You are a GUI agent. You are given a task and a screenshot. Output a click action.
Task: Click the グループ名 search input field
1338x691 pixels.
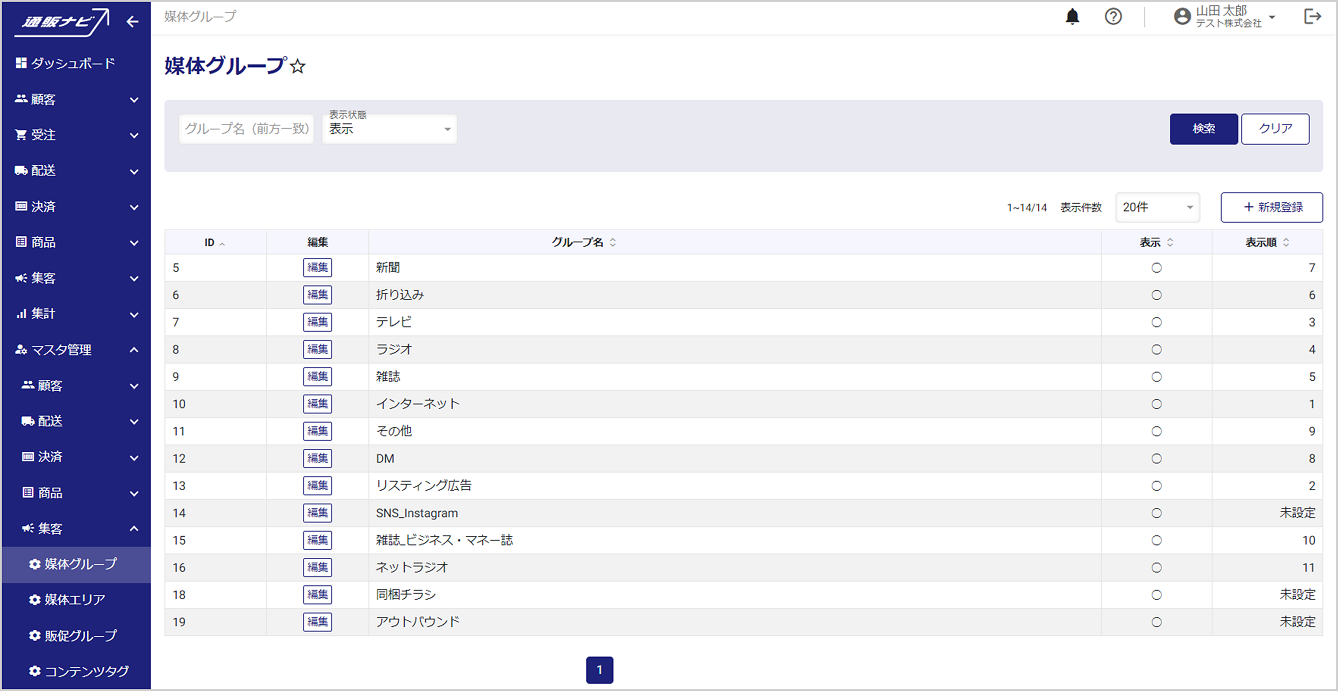246,129
